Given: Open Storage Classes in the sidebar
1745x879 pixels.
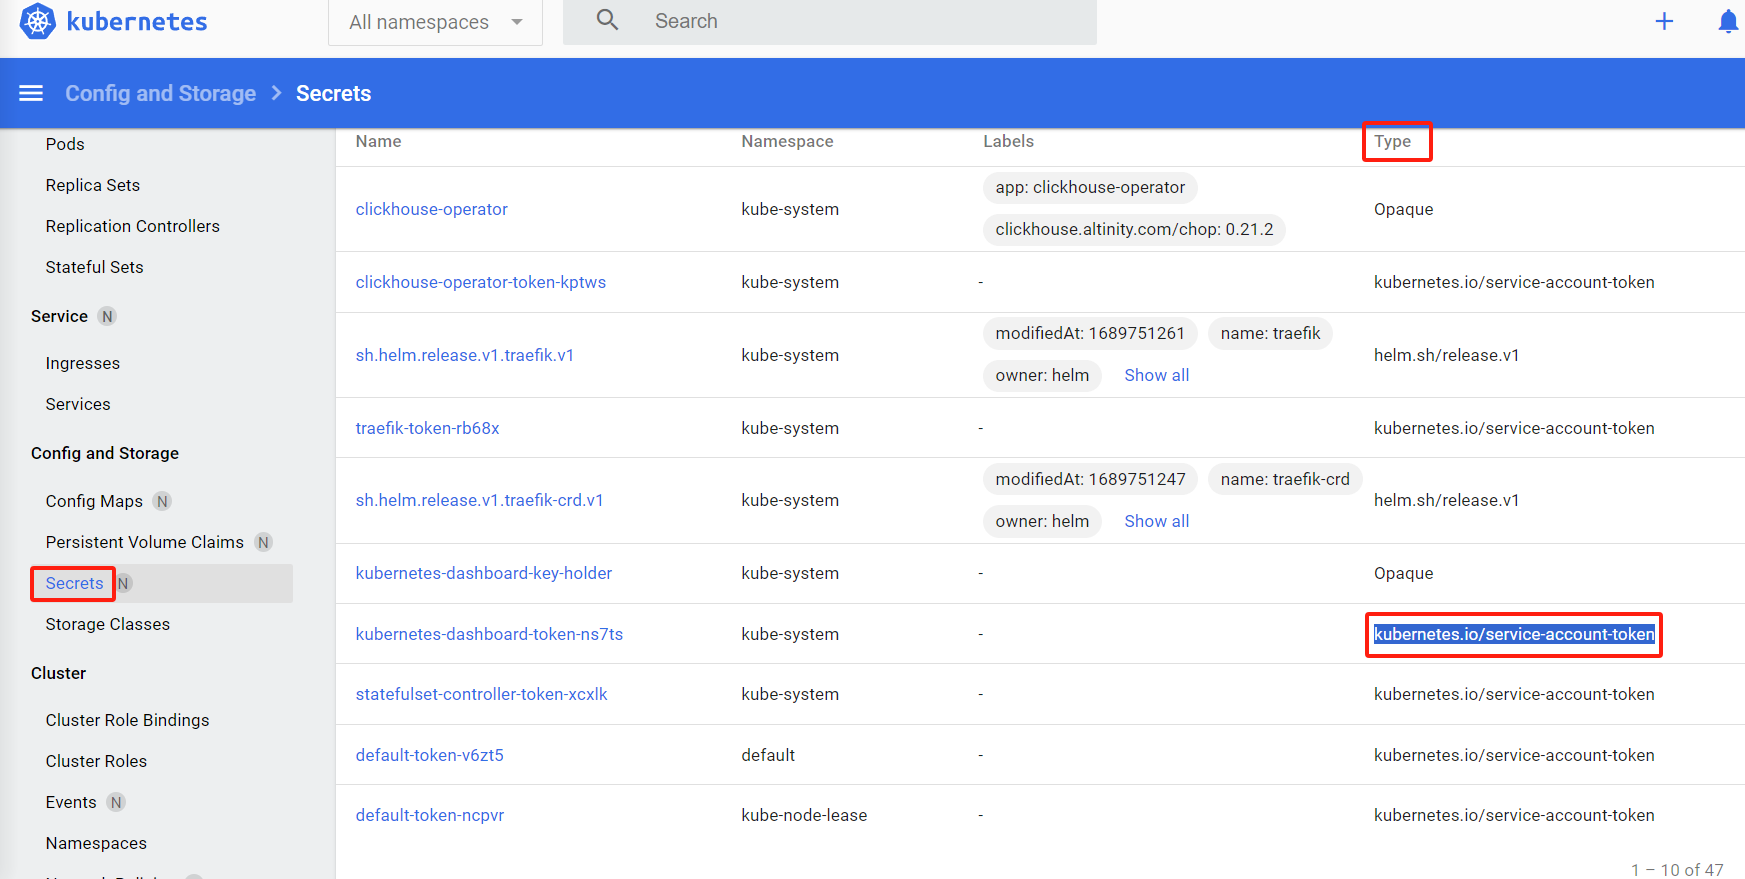Looking at the screenshot, I should click(107, 624).
